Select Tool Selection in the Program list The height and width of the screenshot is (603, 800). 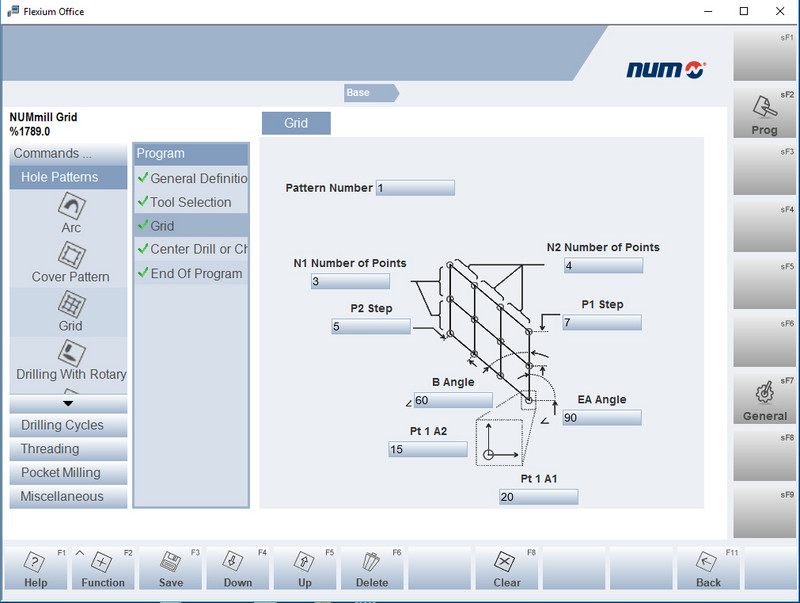tap(190, 202)
